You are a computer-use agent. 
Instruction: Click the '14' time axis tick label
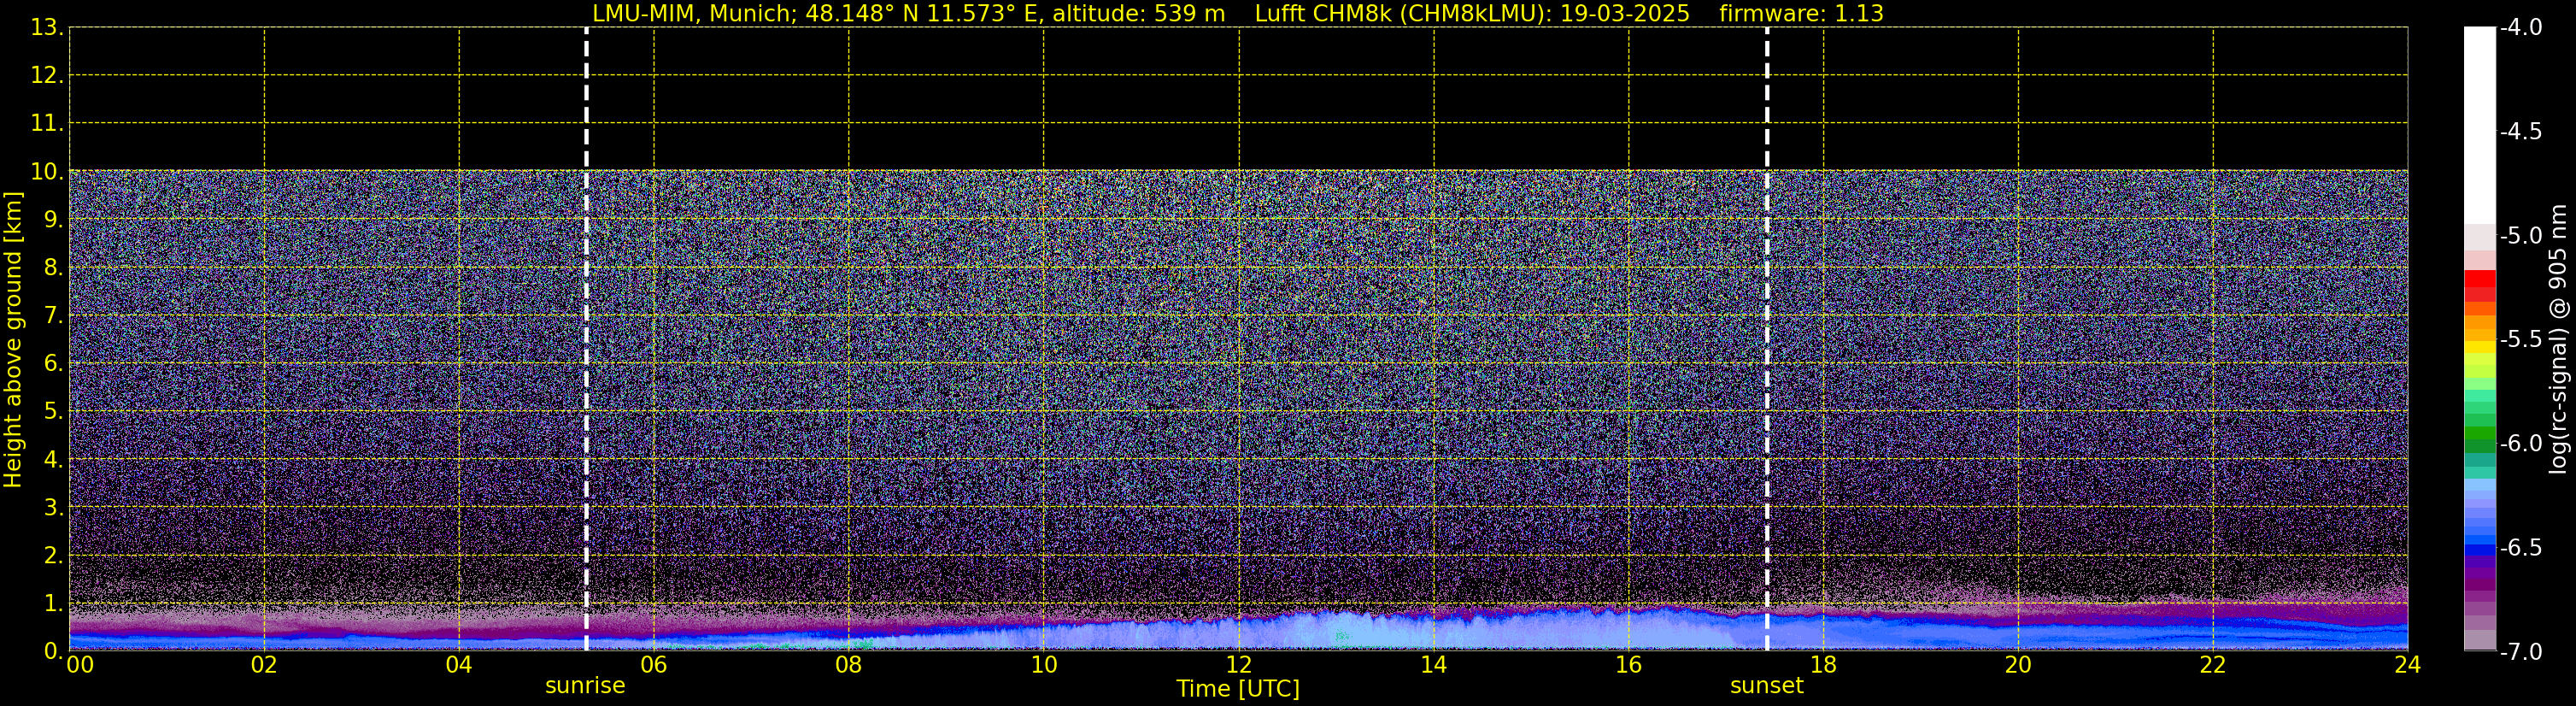tap(1434, 665)
